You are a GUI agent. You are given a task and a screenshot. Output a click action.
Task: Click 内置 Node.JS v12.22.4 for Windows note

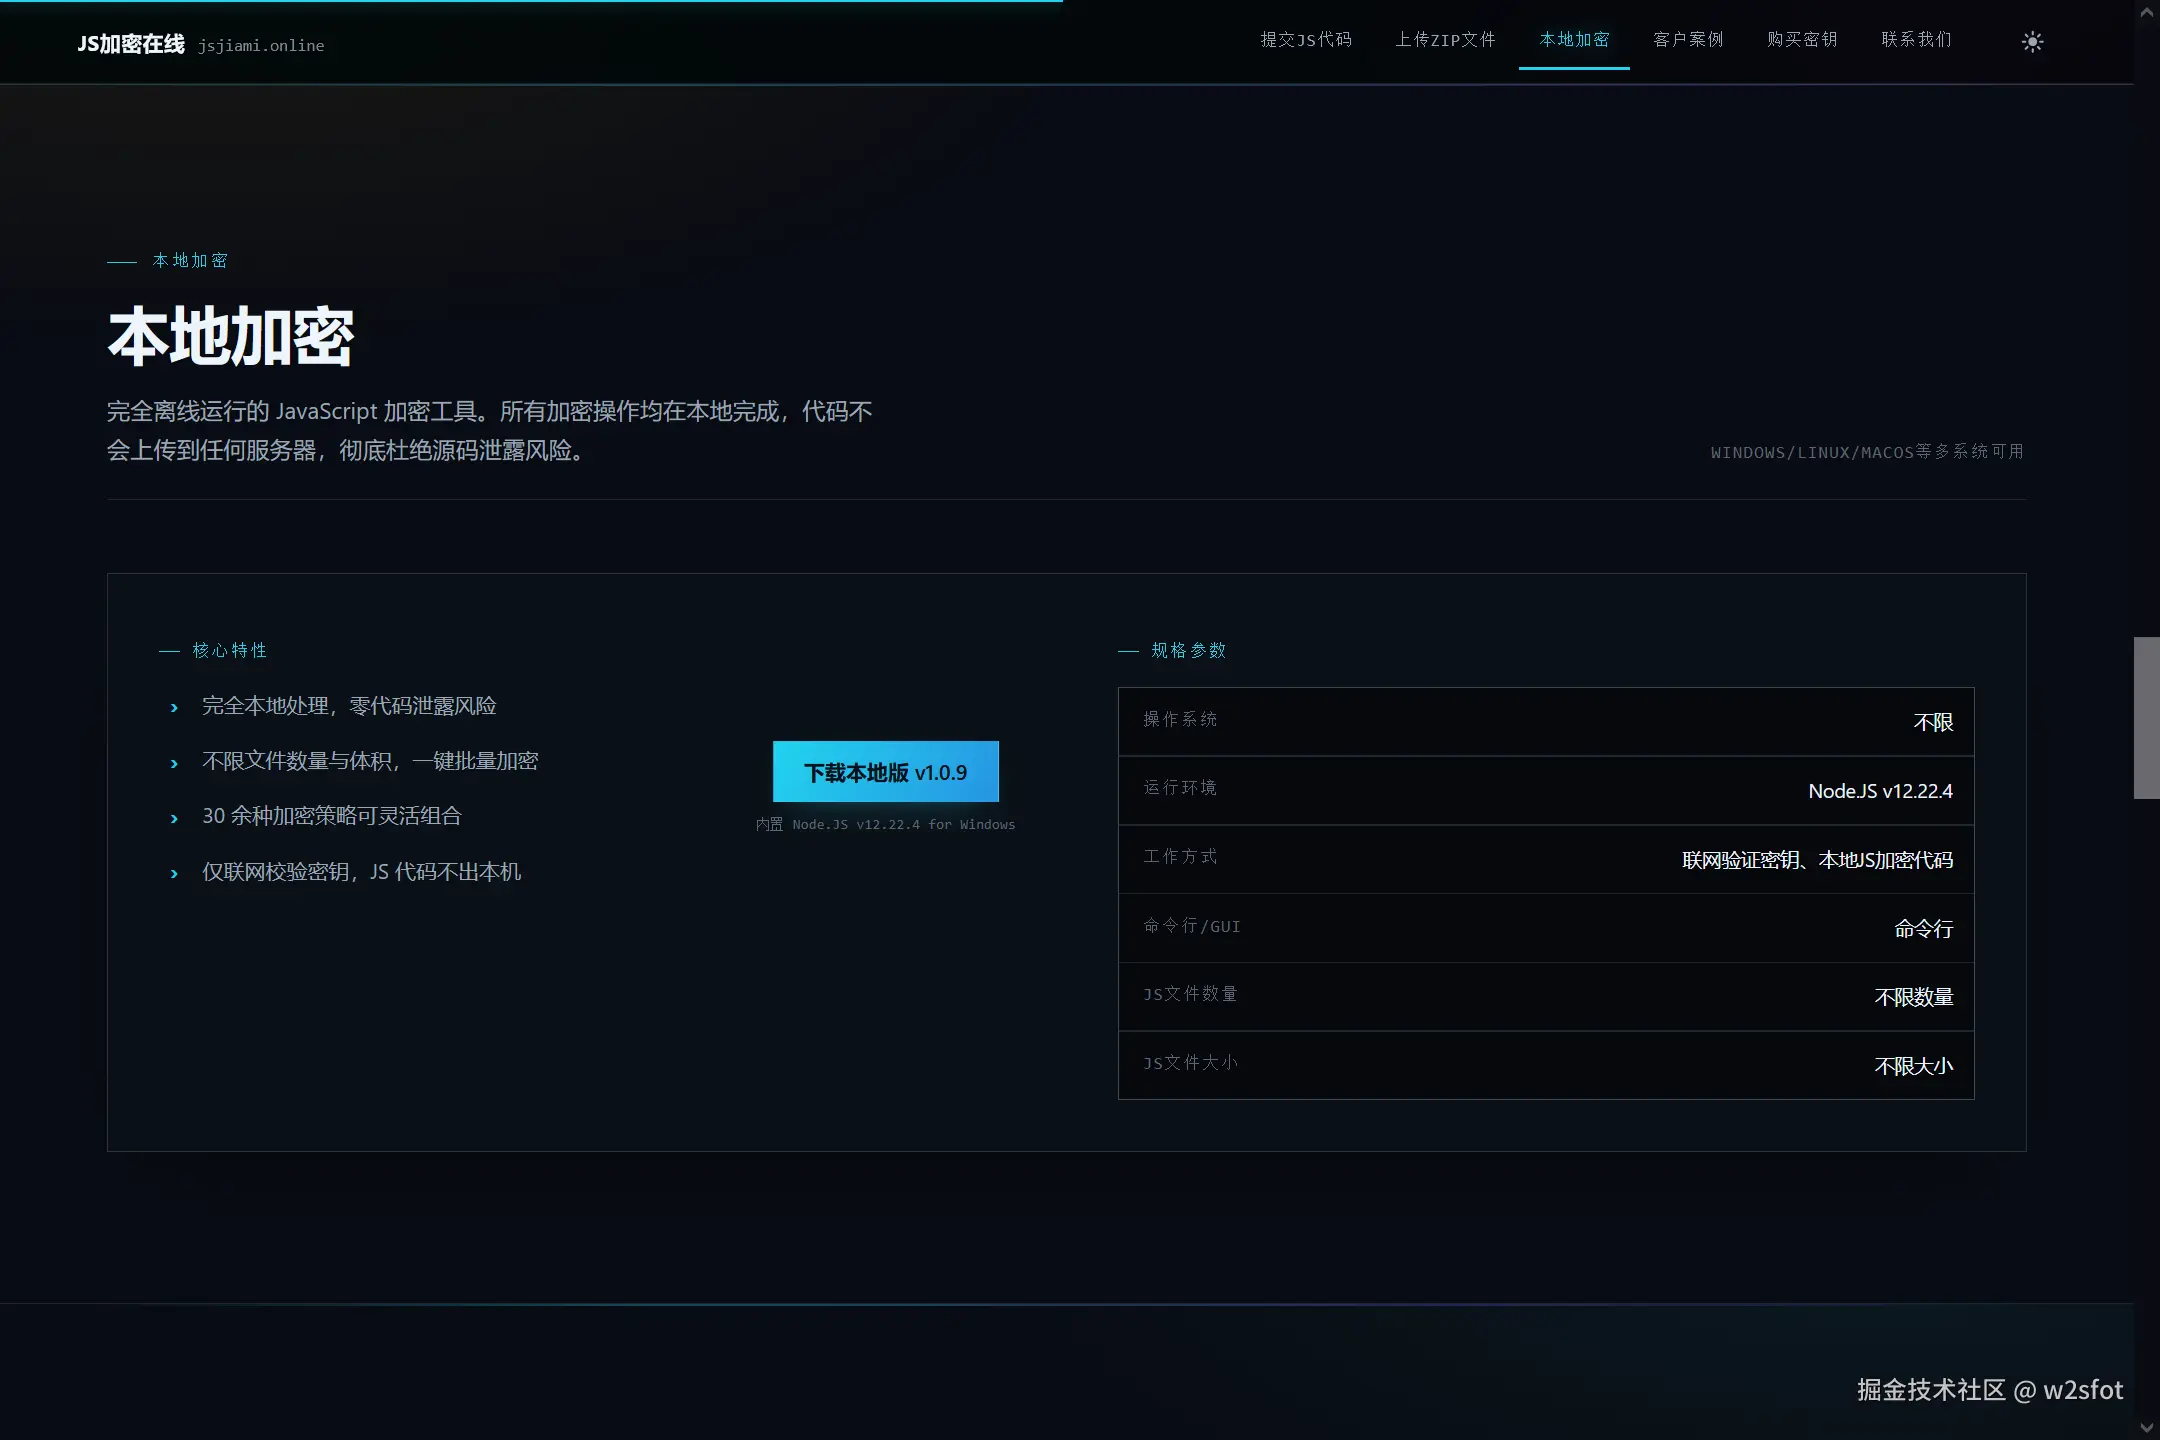pyautogui.click(x=885, y=824)
